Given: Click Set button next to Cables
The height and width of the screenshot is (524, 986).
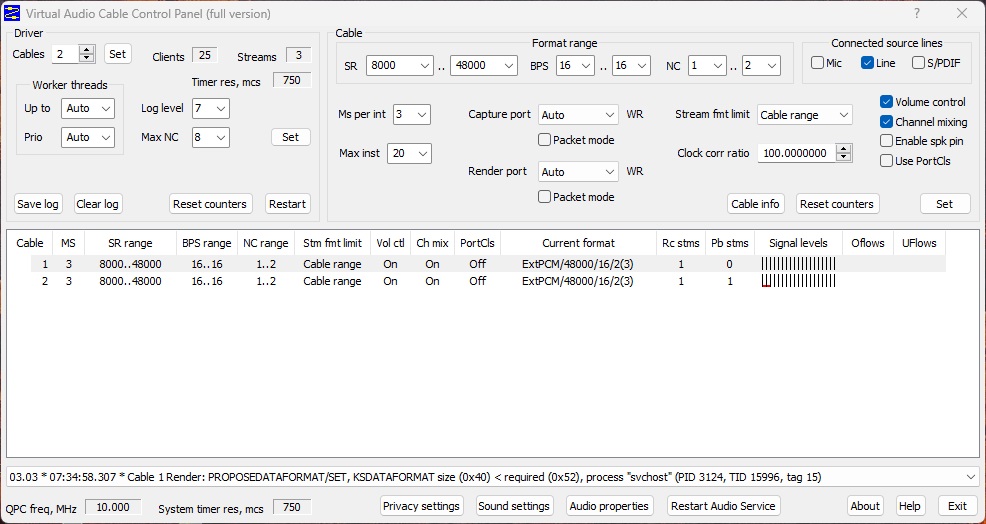Looking at the screenshot, I should click(x=118, y=54).
